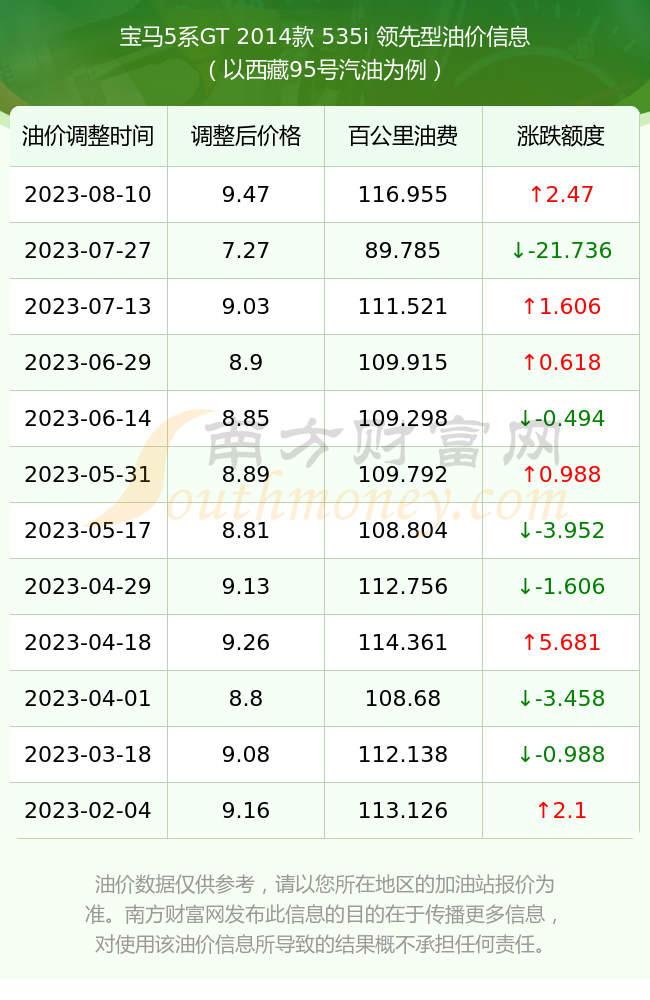
Task: Click the fuel cost value 113.126
Action: [x=403, y=811]
